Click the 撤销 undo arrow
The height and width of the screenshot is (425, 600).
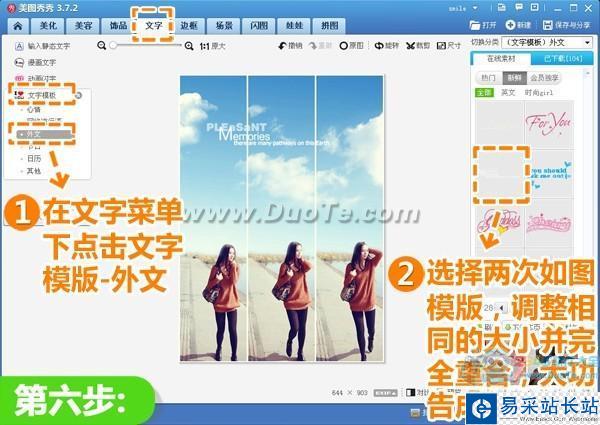pyautogui.click(x=290, y=46)
